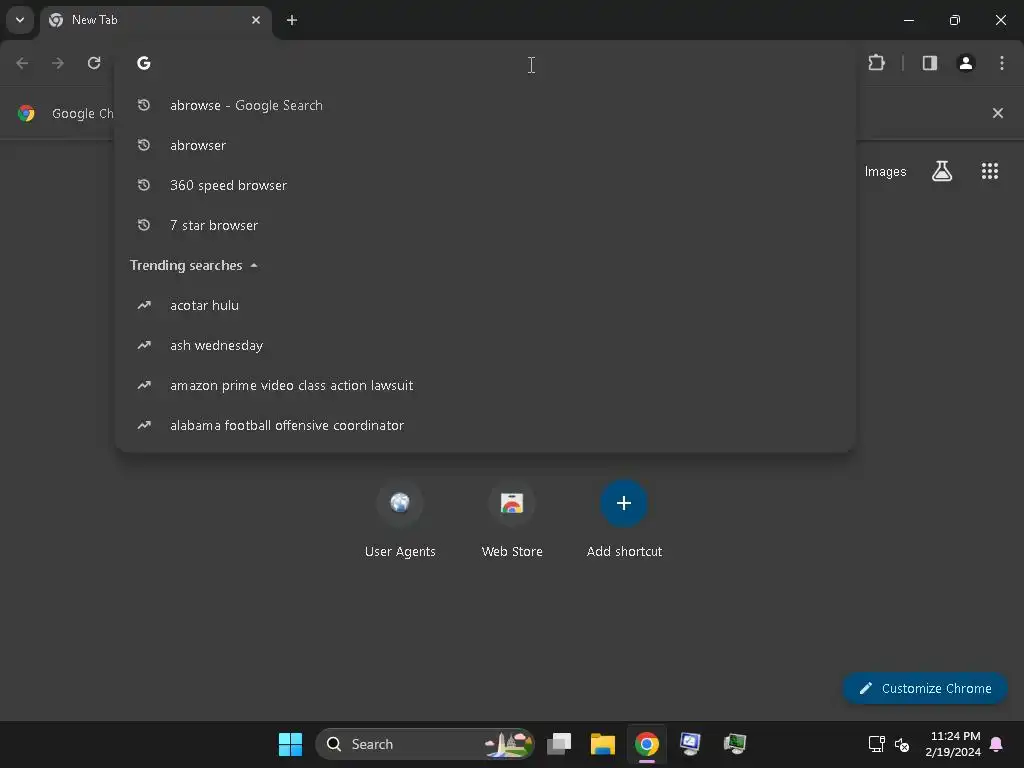Toggle the side panel icon
Viewport: 1024px width, 768px height.
coord(929,63)
